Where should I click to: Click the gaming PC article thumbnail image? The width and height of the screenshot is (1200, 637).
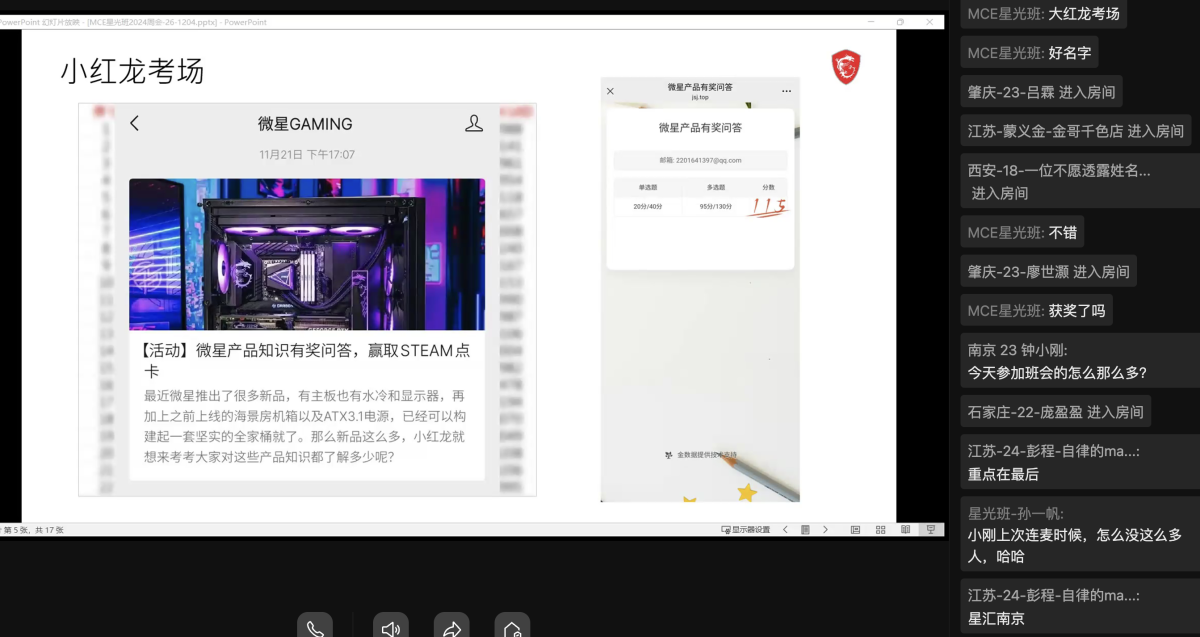click(x=306, y=254)
